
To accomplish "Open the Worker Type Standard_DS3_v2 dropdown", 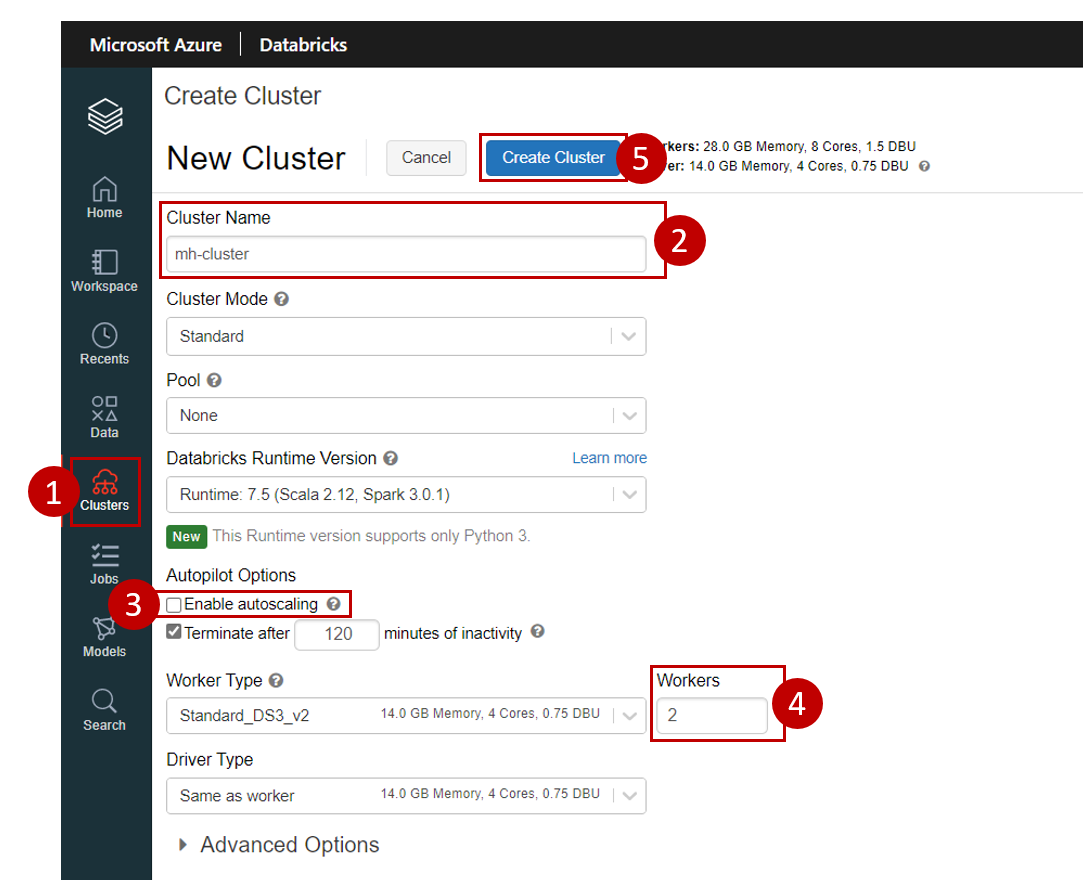I will (406, 715).
